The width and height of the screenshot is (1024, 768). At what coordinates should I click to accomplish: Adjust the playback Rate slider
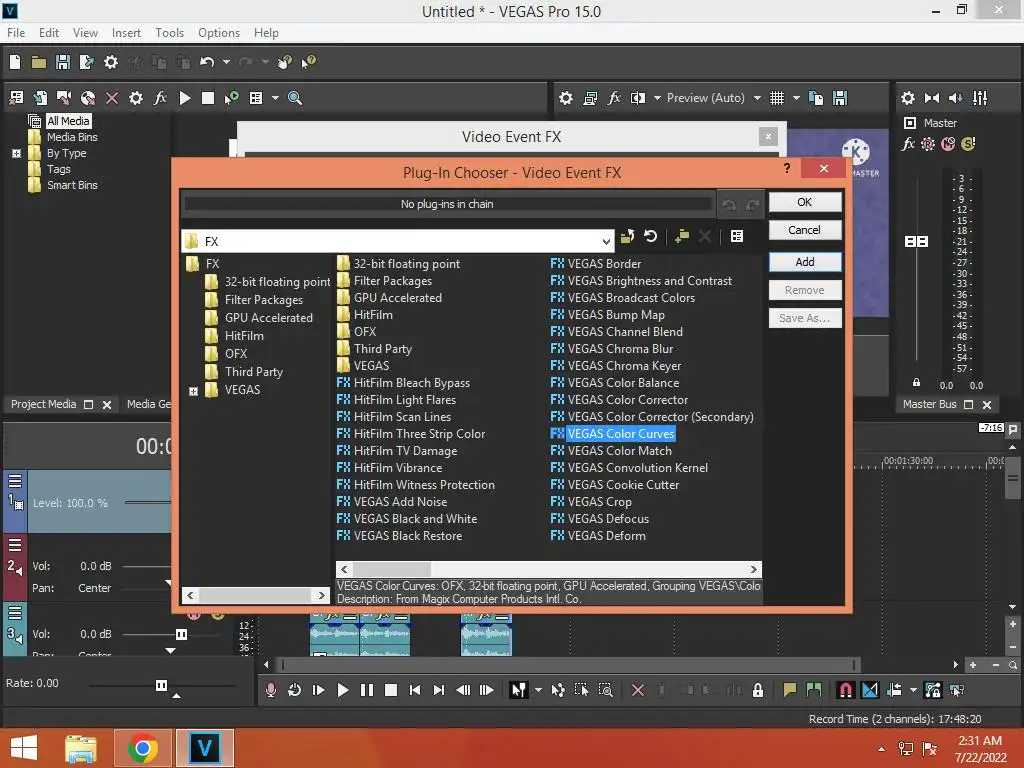pos(161,685)
